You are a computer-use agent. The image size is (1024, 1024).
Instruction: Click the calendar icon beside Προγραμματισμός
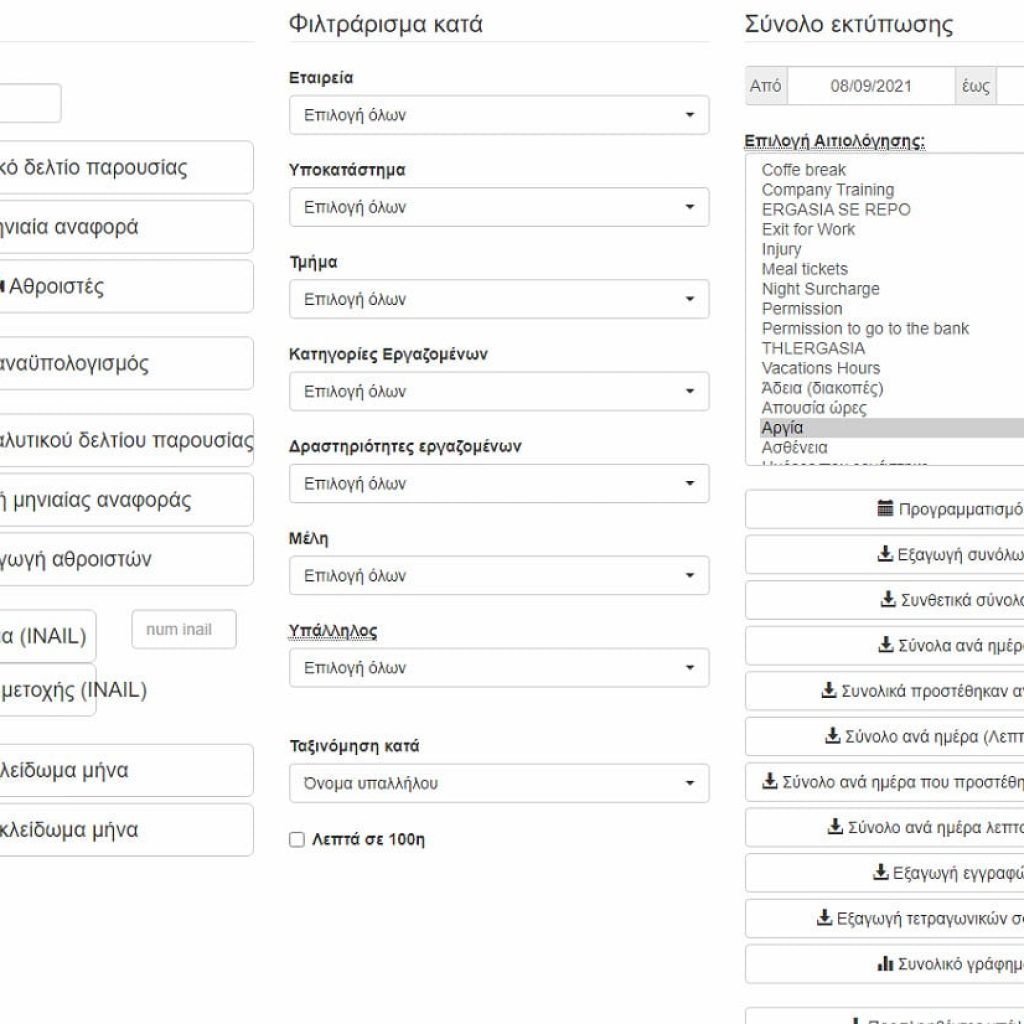coord(885,508)
